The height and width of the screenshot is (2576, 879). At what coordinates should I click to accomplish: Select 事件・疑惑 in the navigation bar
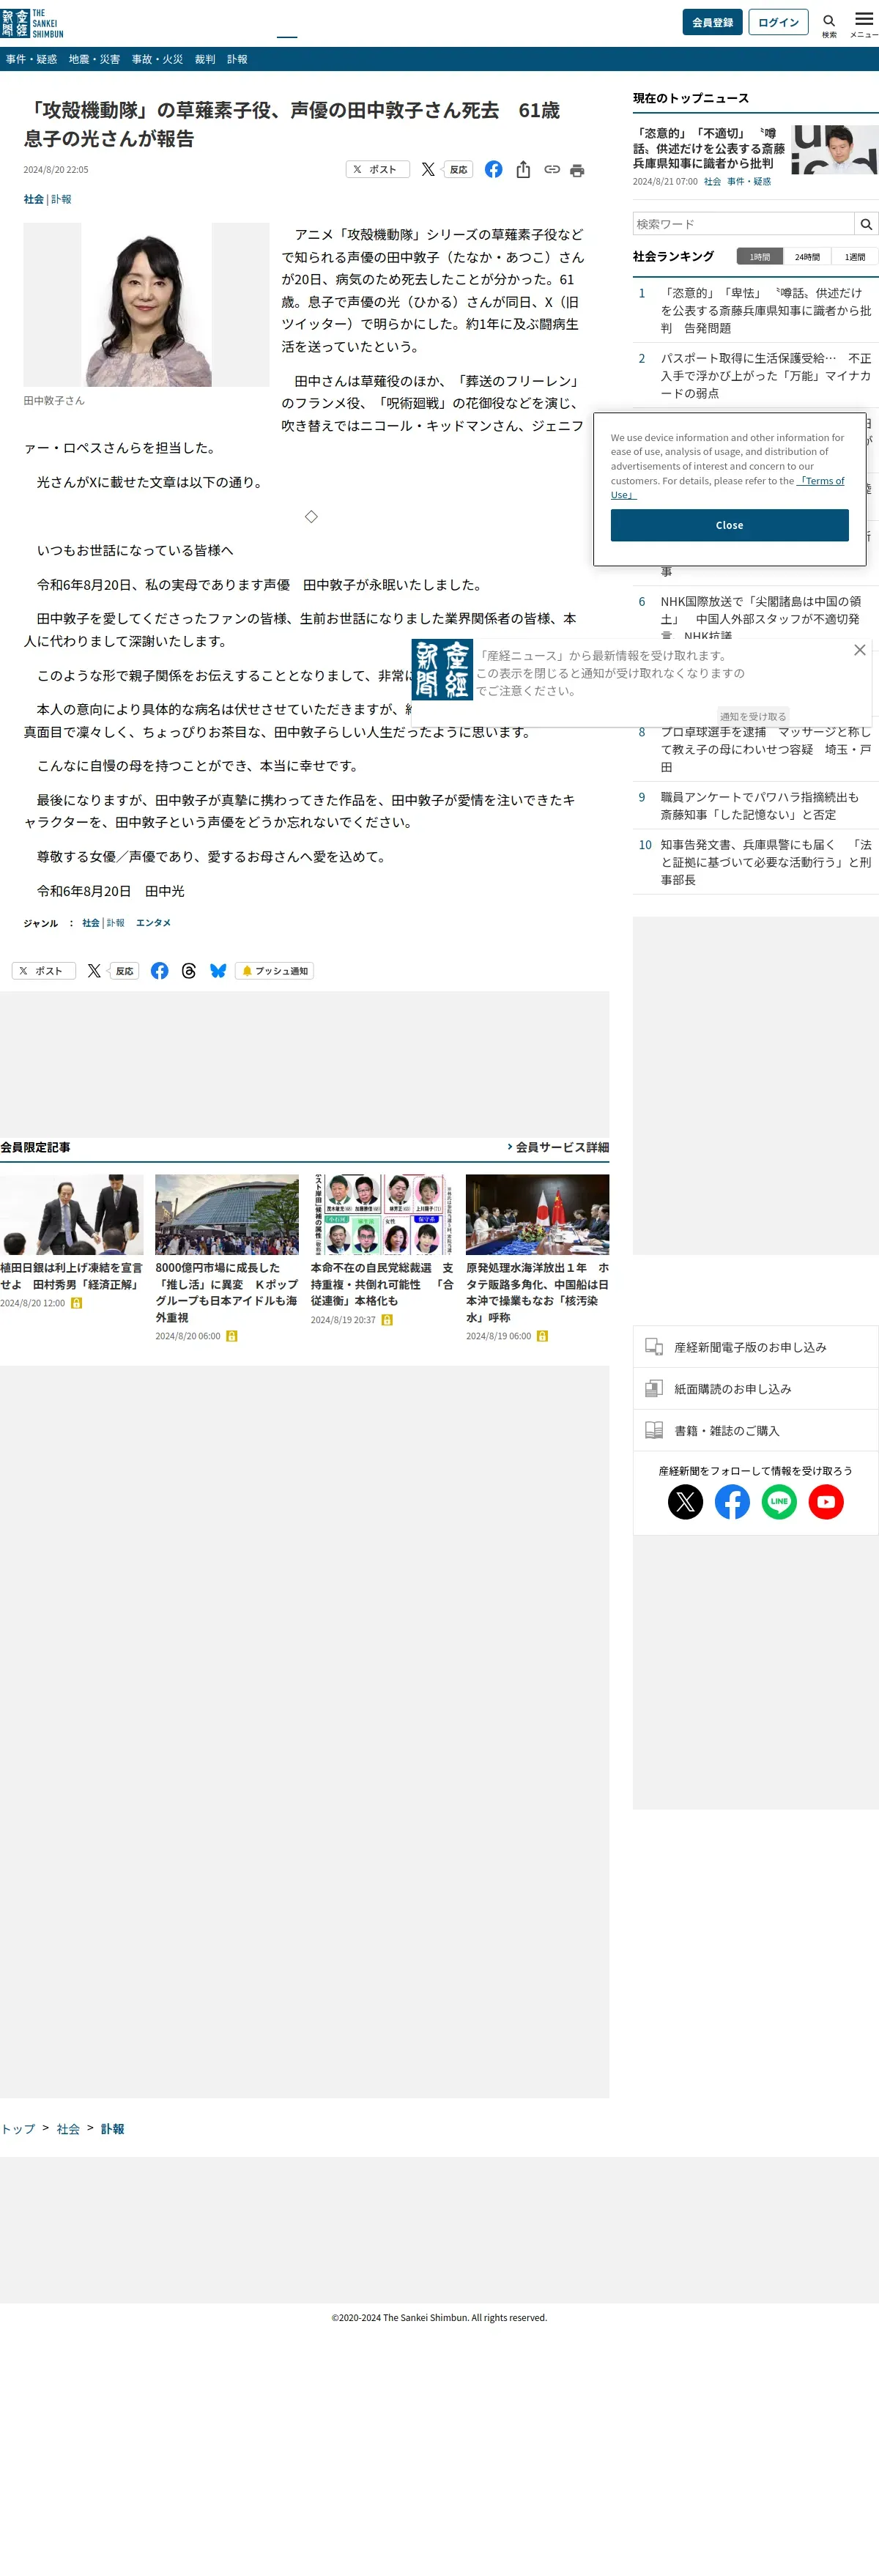(31, 59)
